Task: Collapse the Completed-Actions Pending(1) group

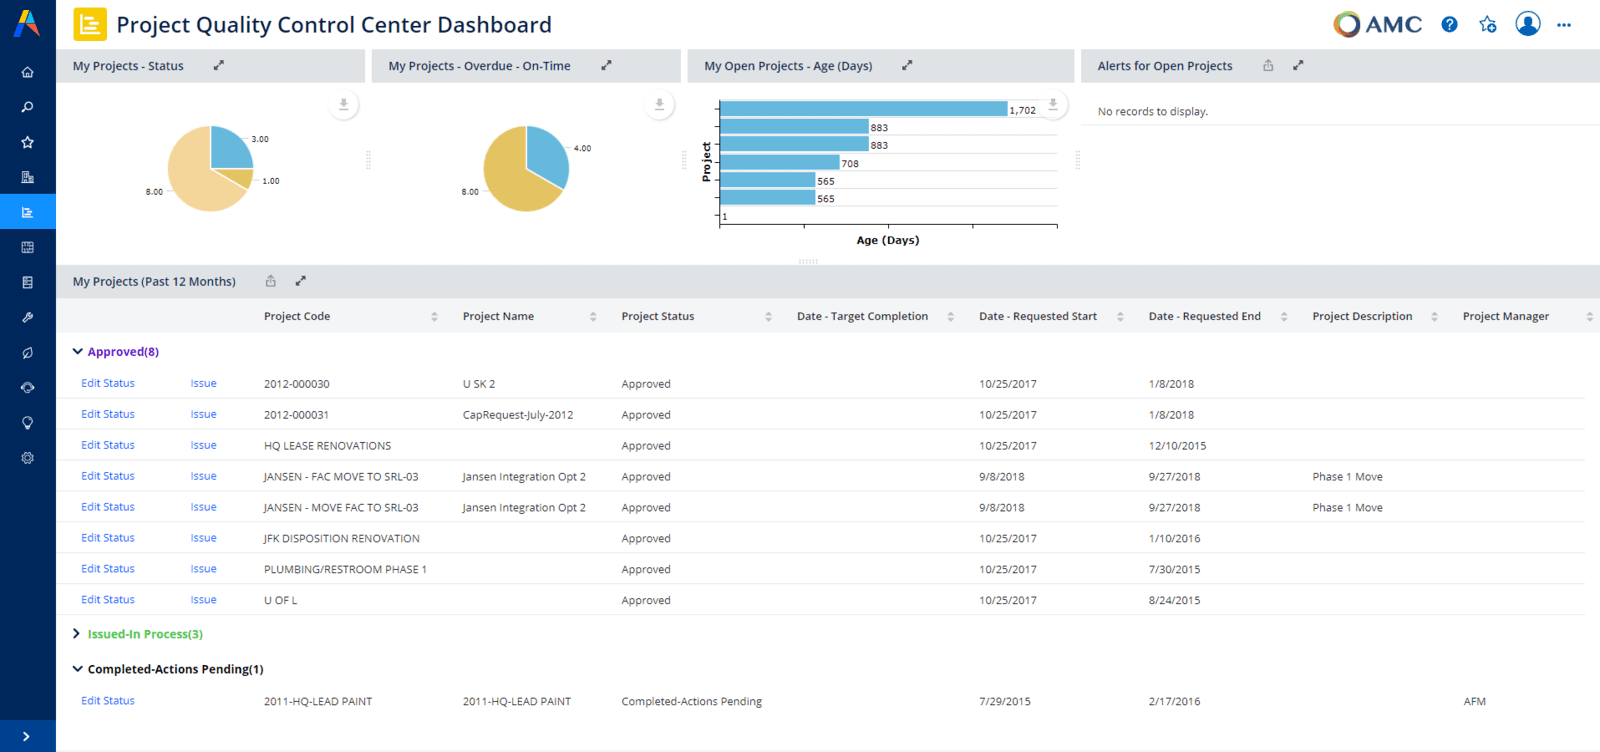Action: coord(78,669)
